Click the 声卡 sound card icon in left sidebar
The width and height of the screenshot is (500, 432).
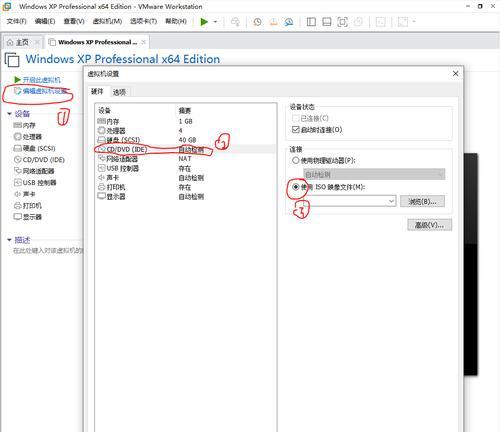pyautogui.click(x=17, y=194)
